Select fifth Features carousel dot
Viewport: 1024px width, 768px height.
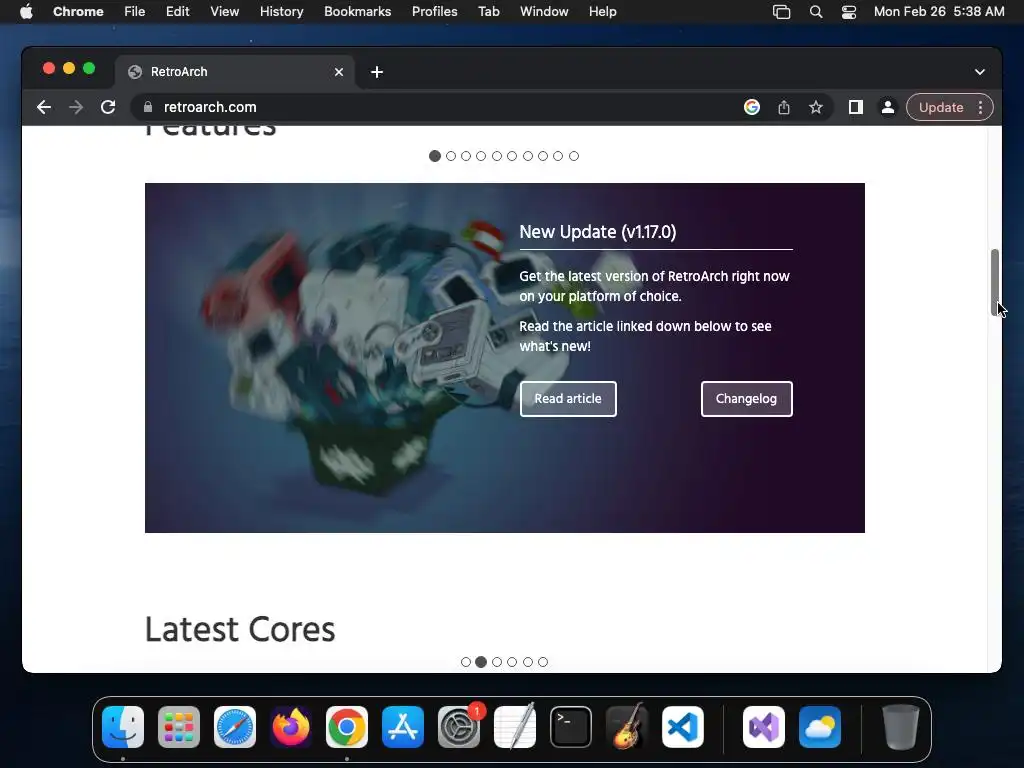[x=497, y=156]
